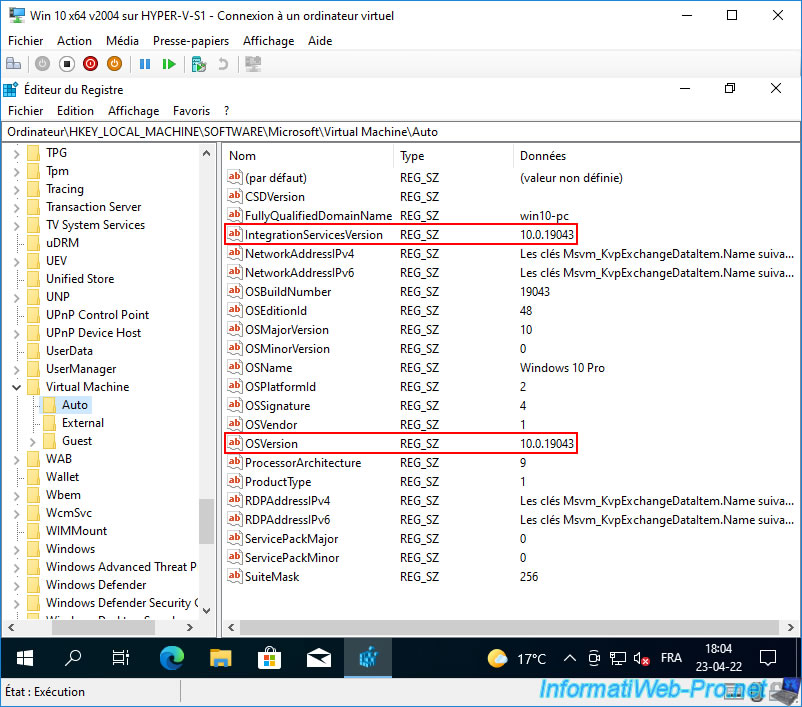
Task: Open Task View on the taskbar
Action: pyautogui.click(x=121, y=658)
